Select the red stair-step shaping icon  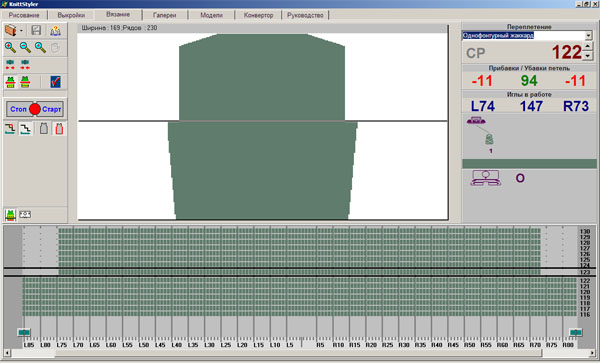10,129
